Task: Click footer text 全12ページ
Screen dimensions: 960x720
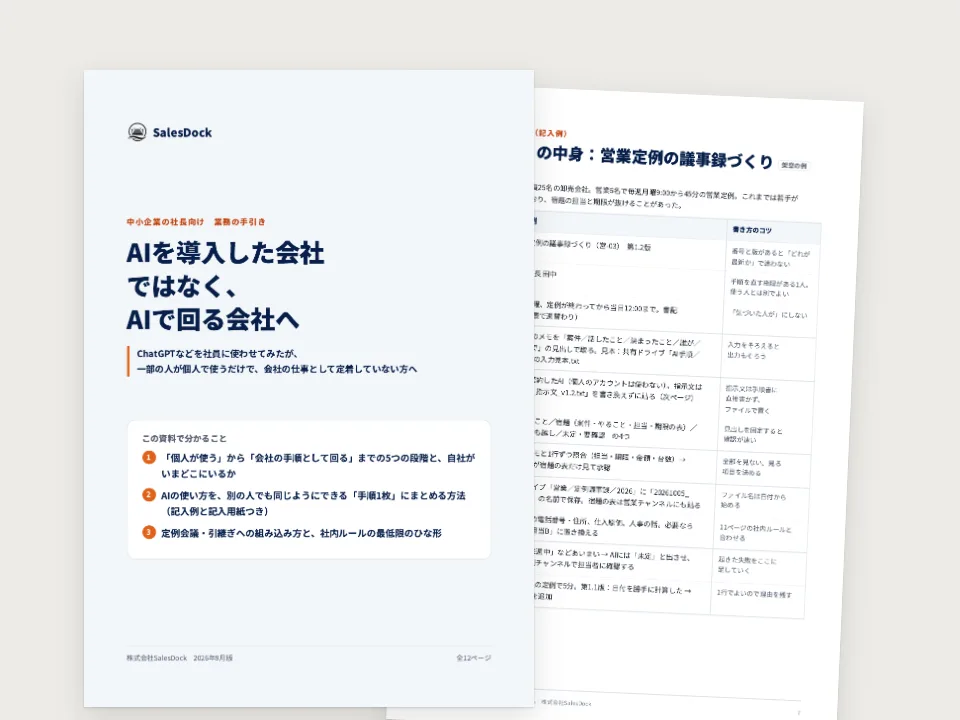Action: 473,658
